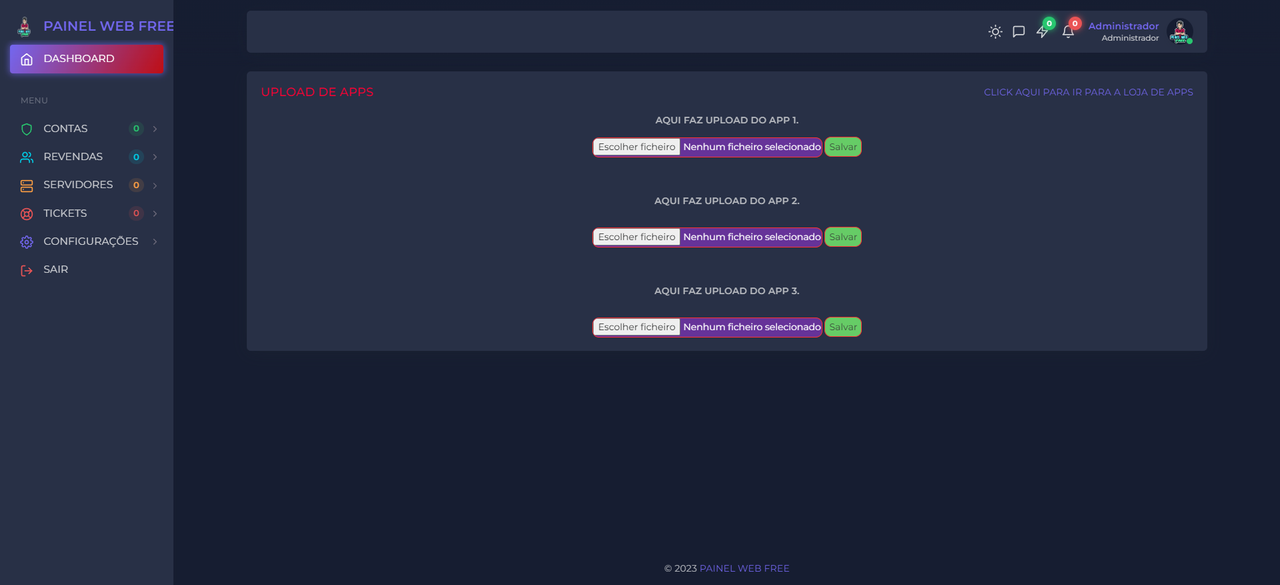Viewport: 1280px width, 585px height.
Task: Click the Contas count badge
Action: point(136,129)
